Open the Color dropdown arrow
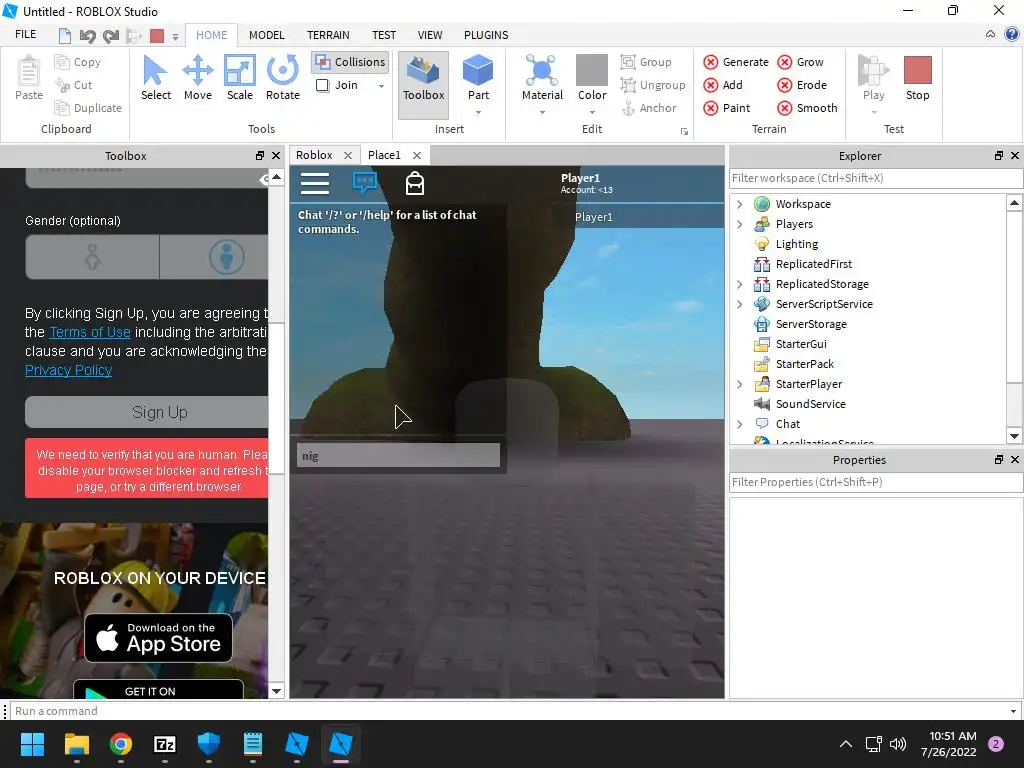The height and width of the screenshot is (768, 1024). 592,112
